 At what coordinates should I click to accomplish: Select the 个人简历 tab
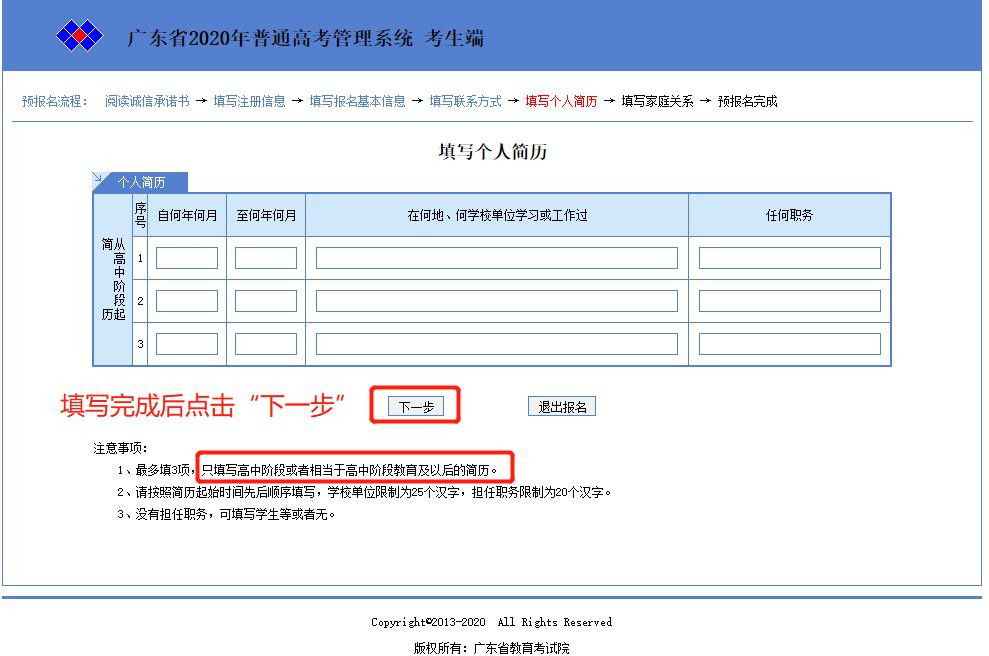pos(141,182)
